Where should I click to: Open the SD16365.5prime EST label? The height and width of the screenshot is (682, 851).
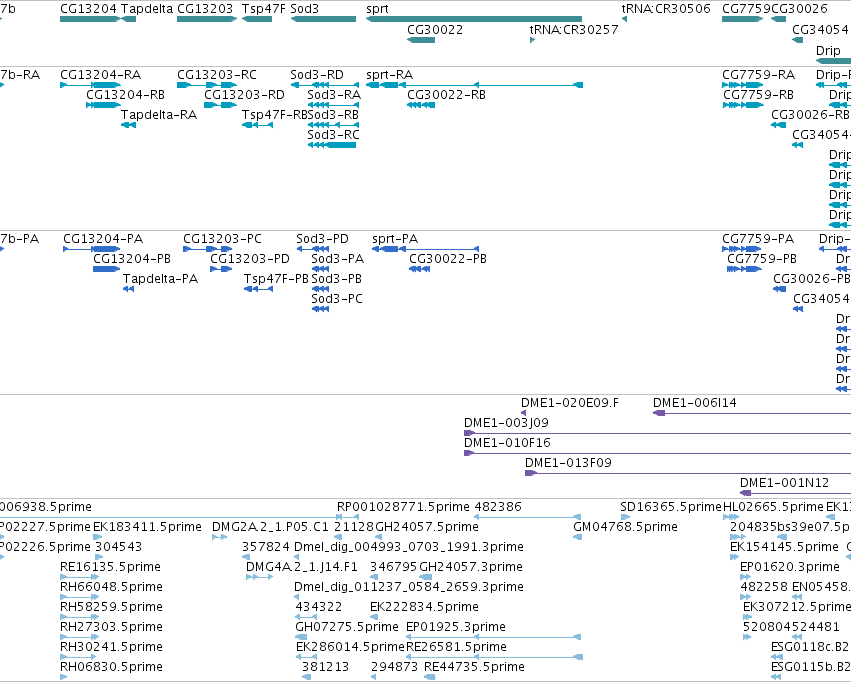tap(671, 507)
